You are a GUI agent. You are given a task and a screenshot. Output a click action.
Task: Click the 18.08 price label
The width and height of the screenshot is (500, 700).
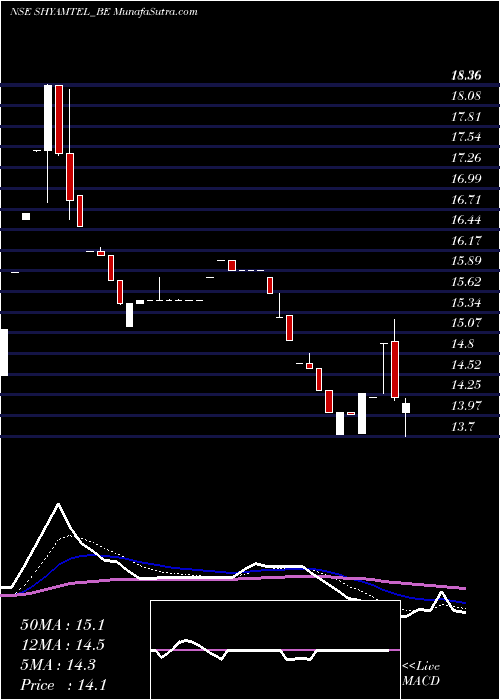466,96
